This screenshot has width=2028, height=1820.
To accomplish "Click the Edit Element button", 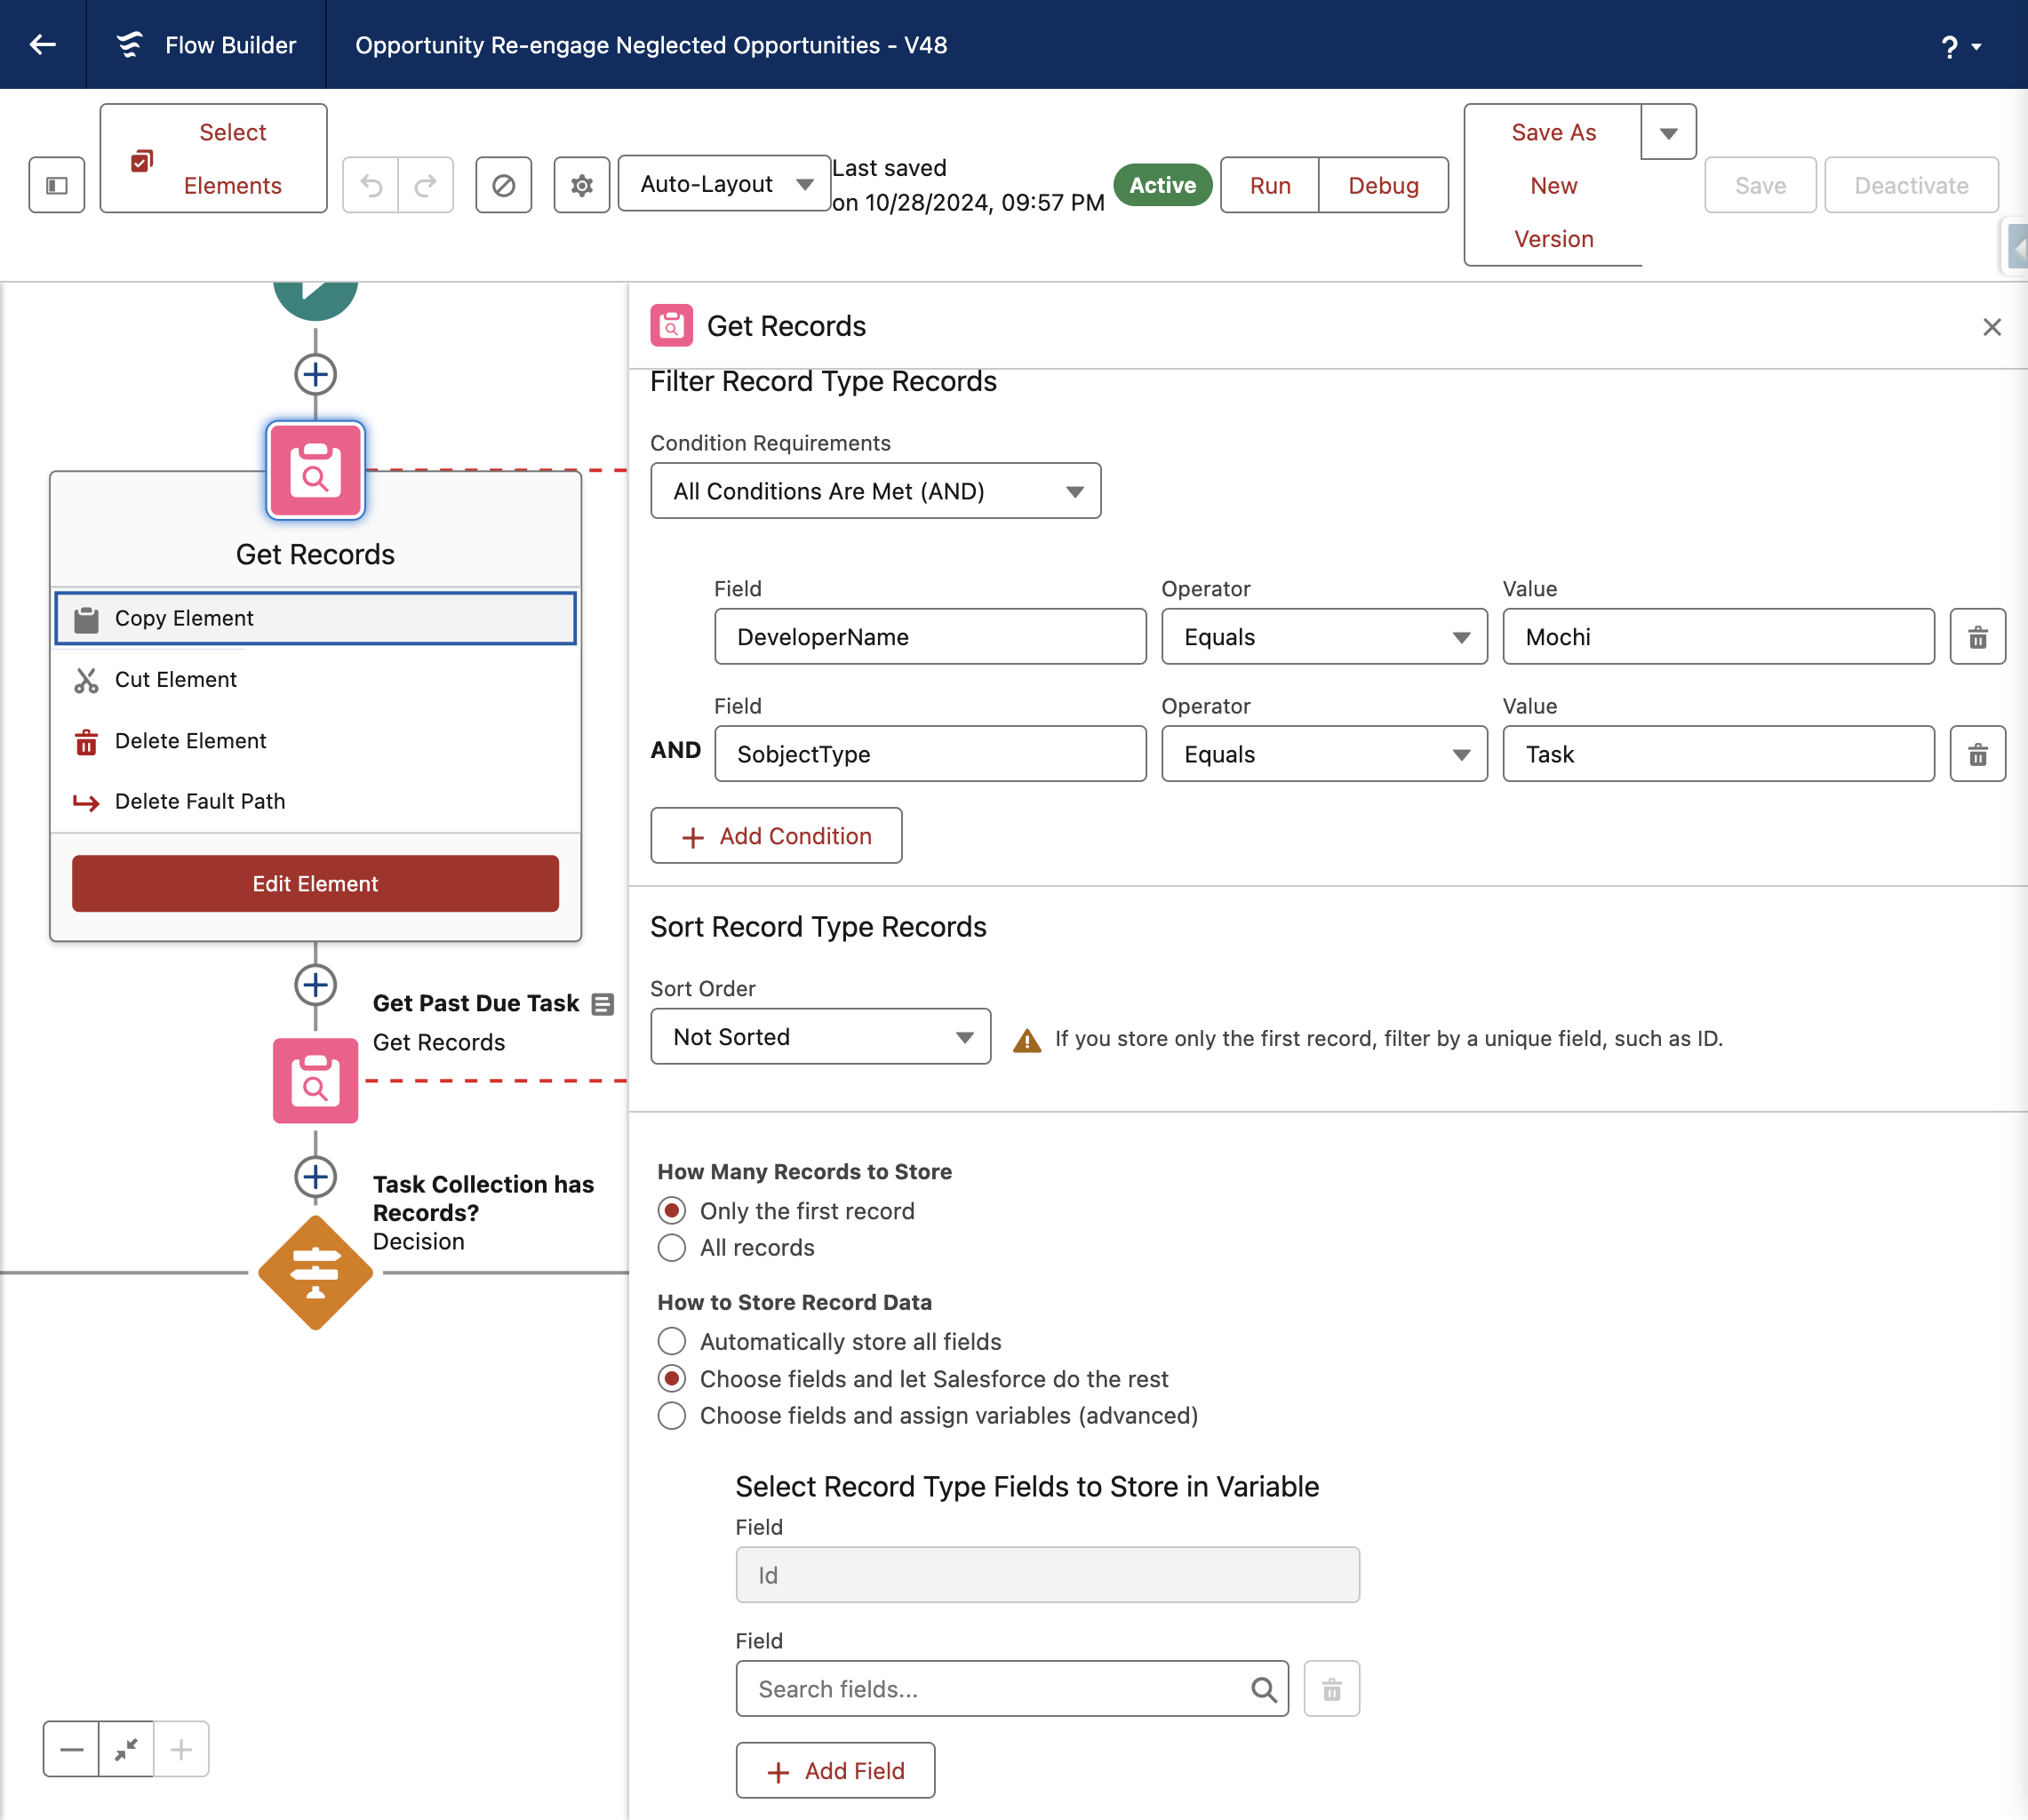I will [315, 883].
